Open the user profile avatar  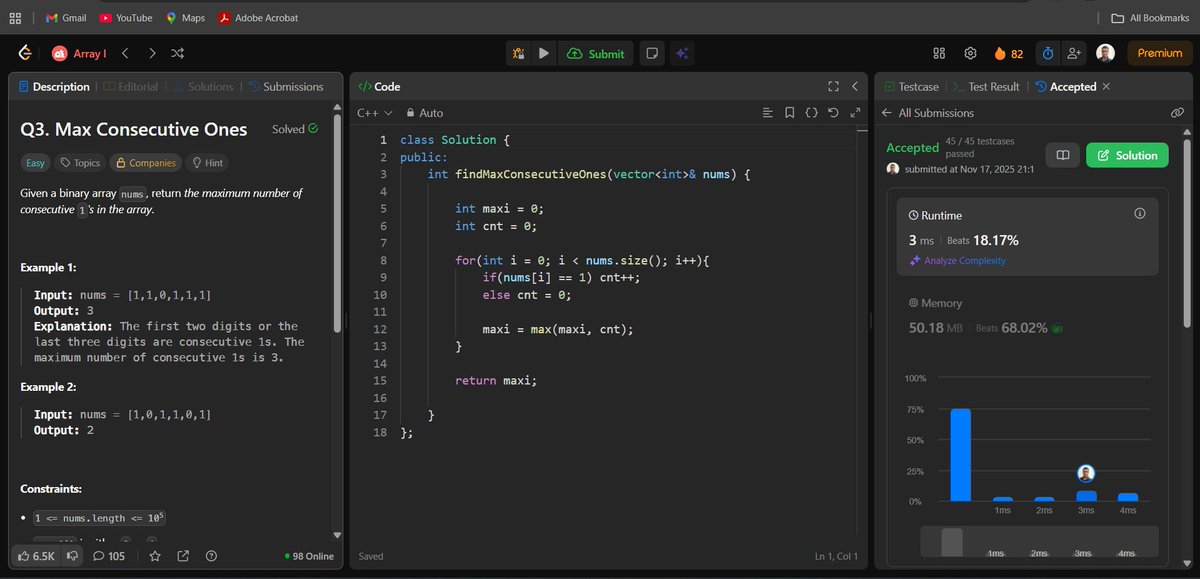pyautogui.click(x=1105, y=53)
